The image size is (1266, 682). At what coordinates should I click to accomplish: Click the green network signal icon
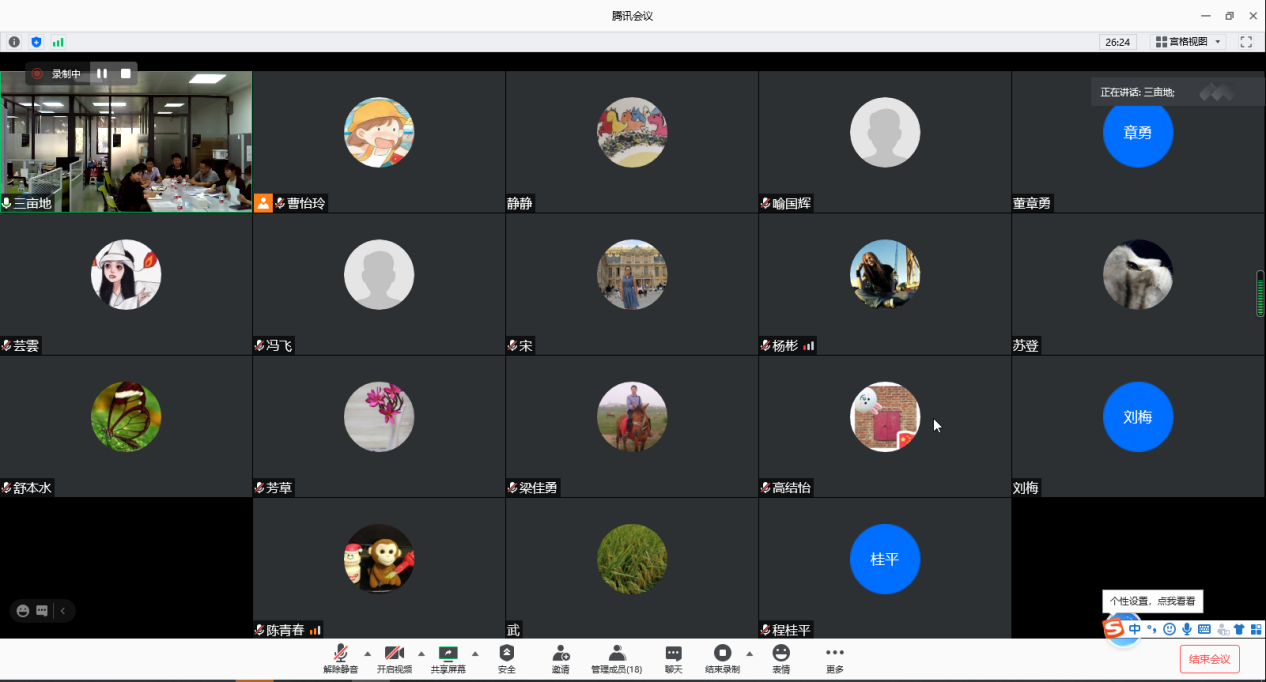(x=58, y=42)
